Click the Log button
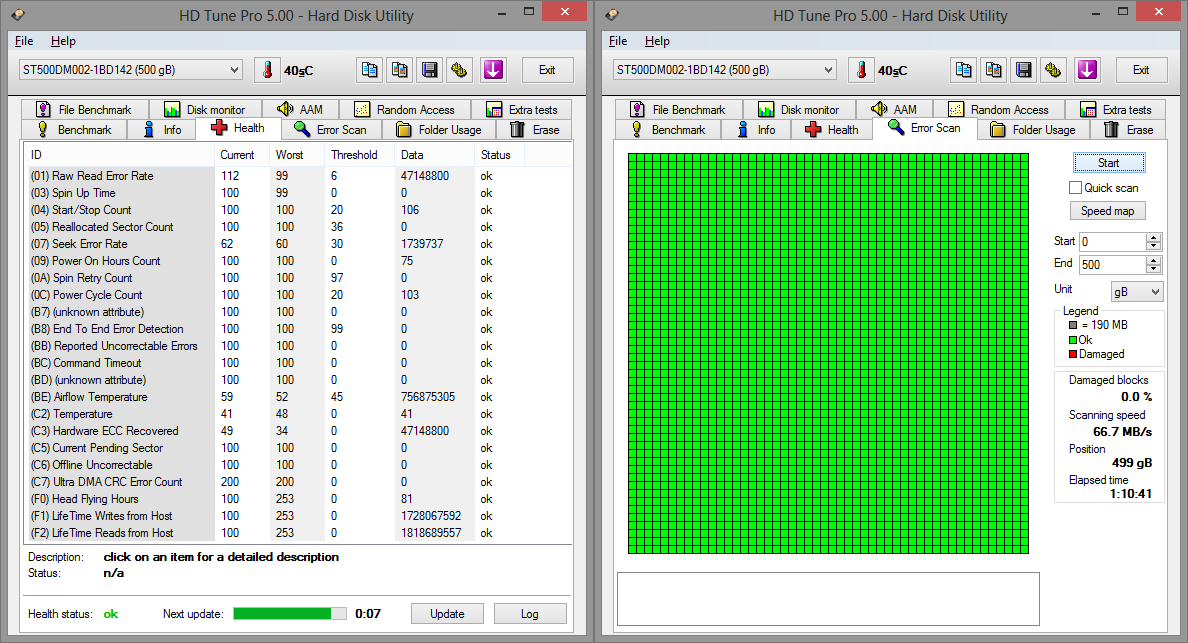1188x643 pixels. [530, 613]
